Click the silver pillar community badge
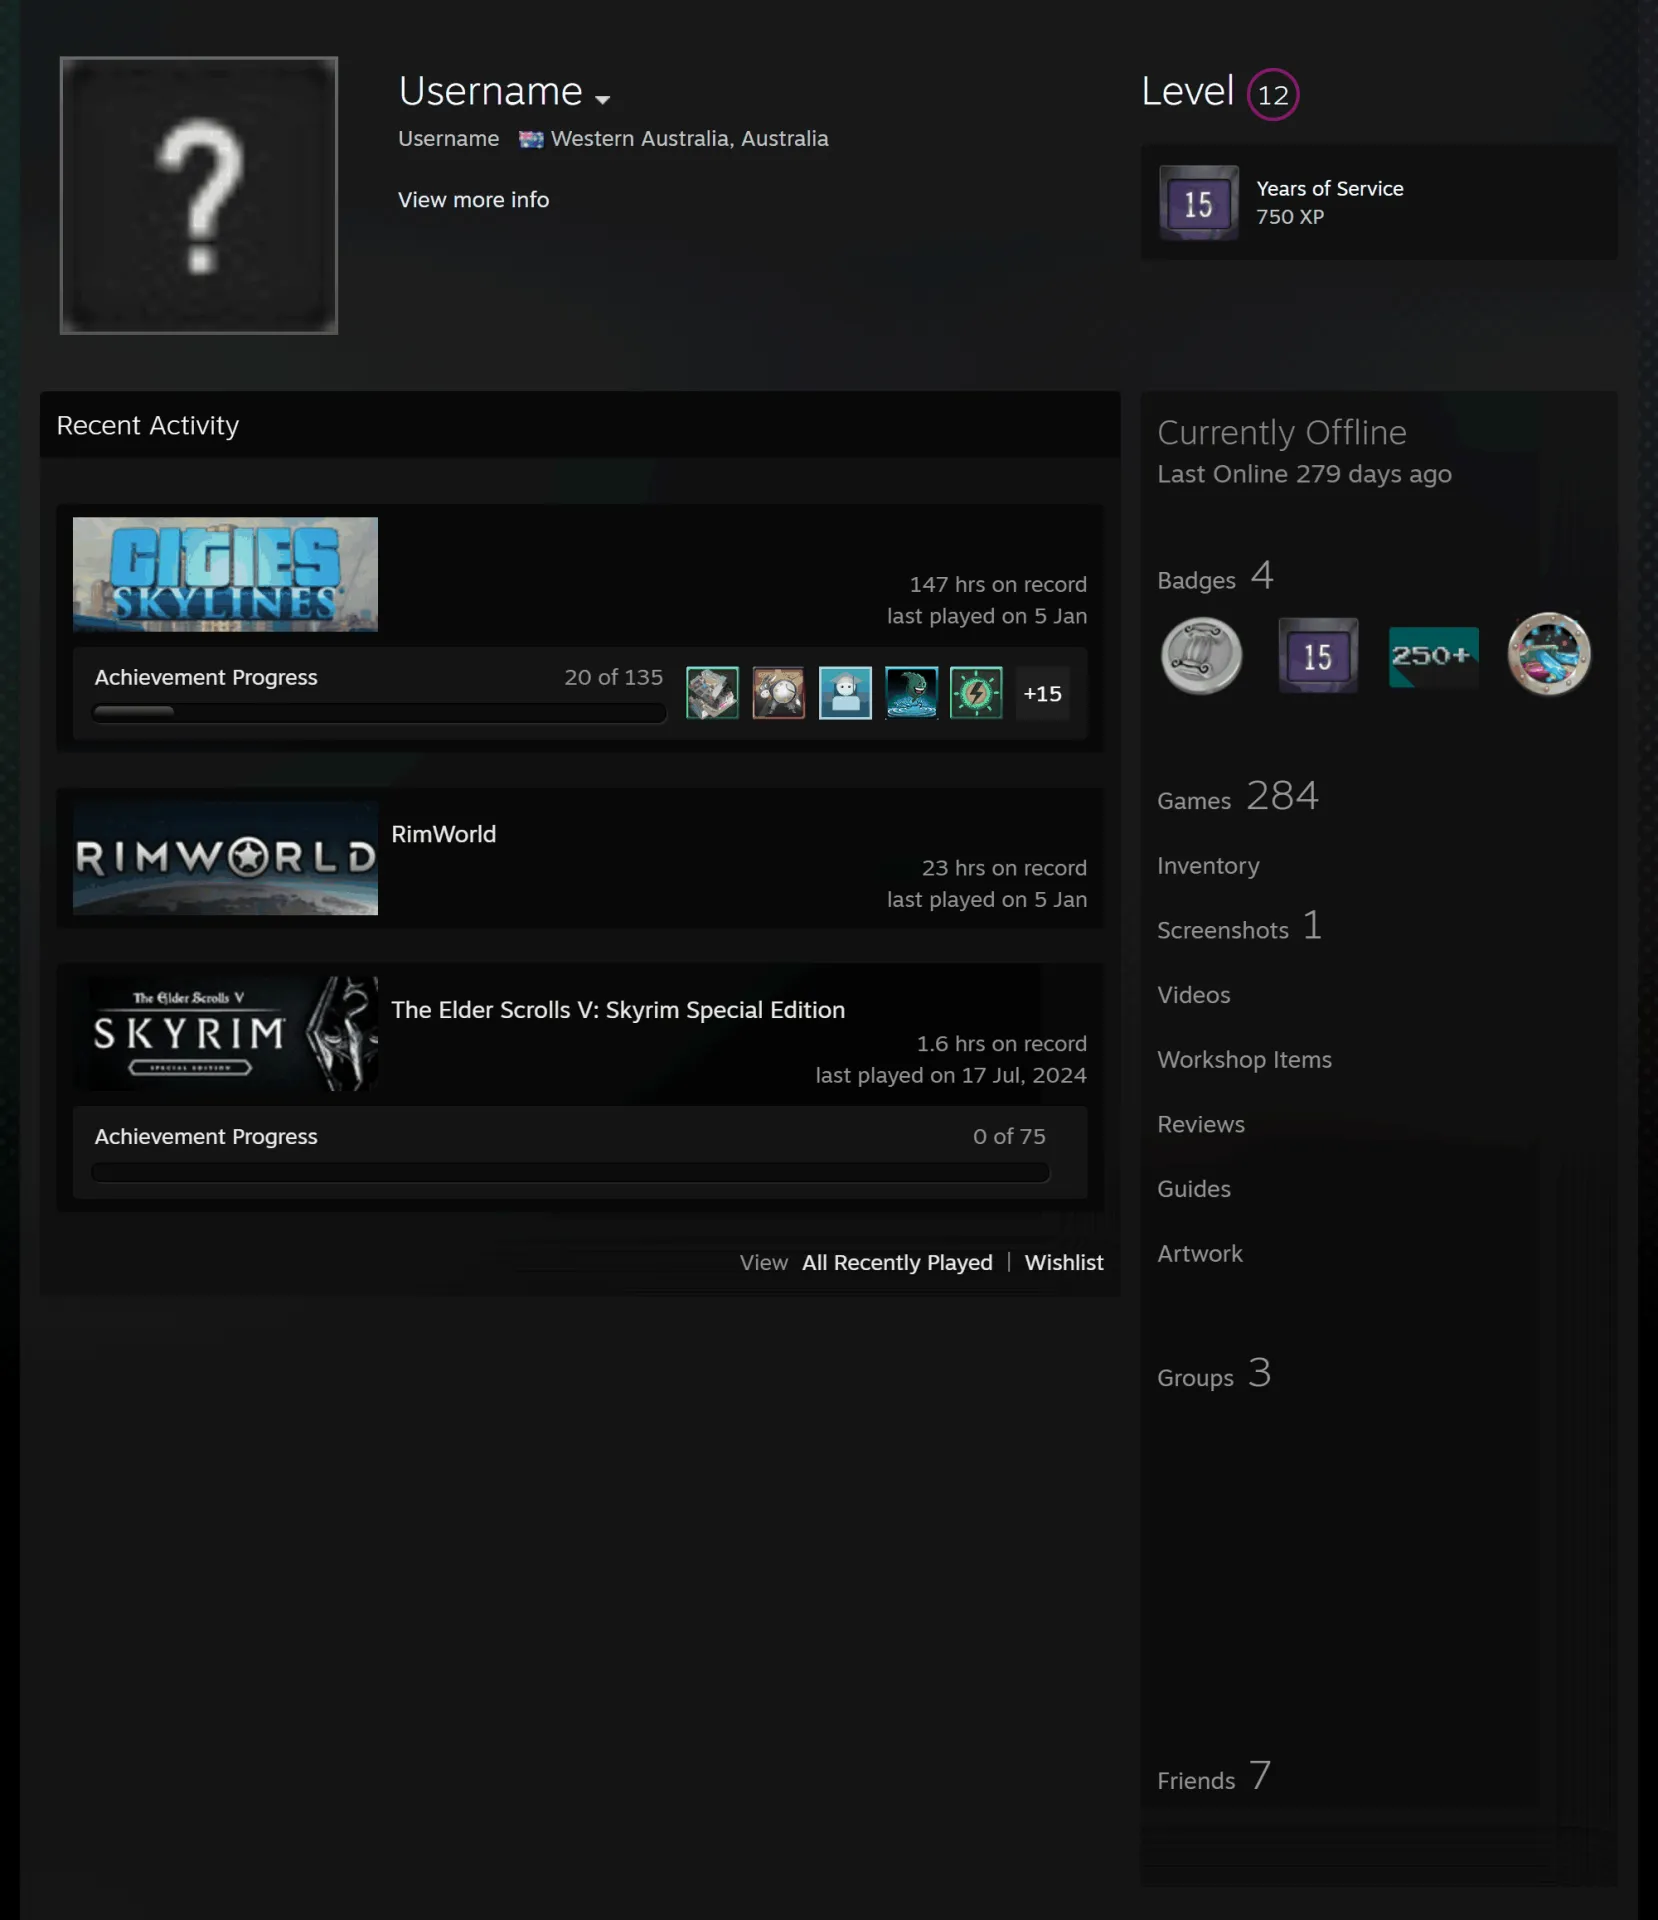 point(1201,655)
